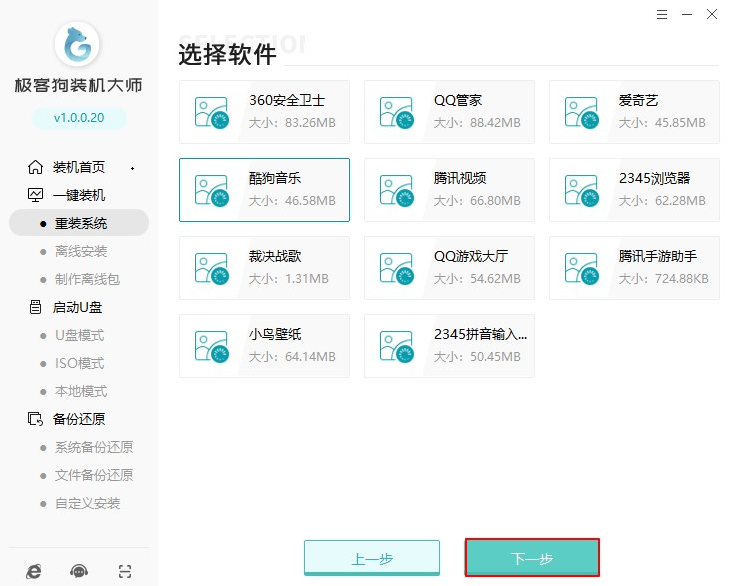Select 本地模式 in sidebar
Screen dimensions: 733x586
coord(81,391)
